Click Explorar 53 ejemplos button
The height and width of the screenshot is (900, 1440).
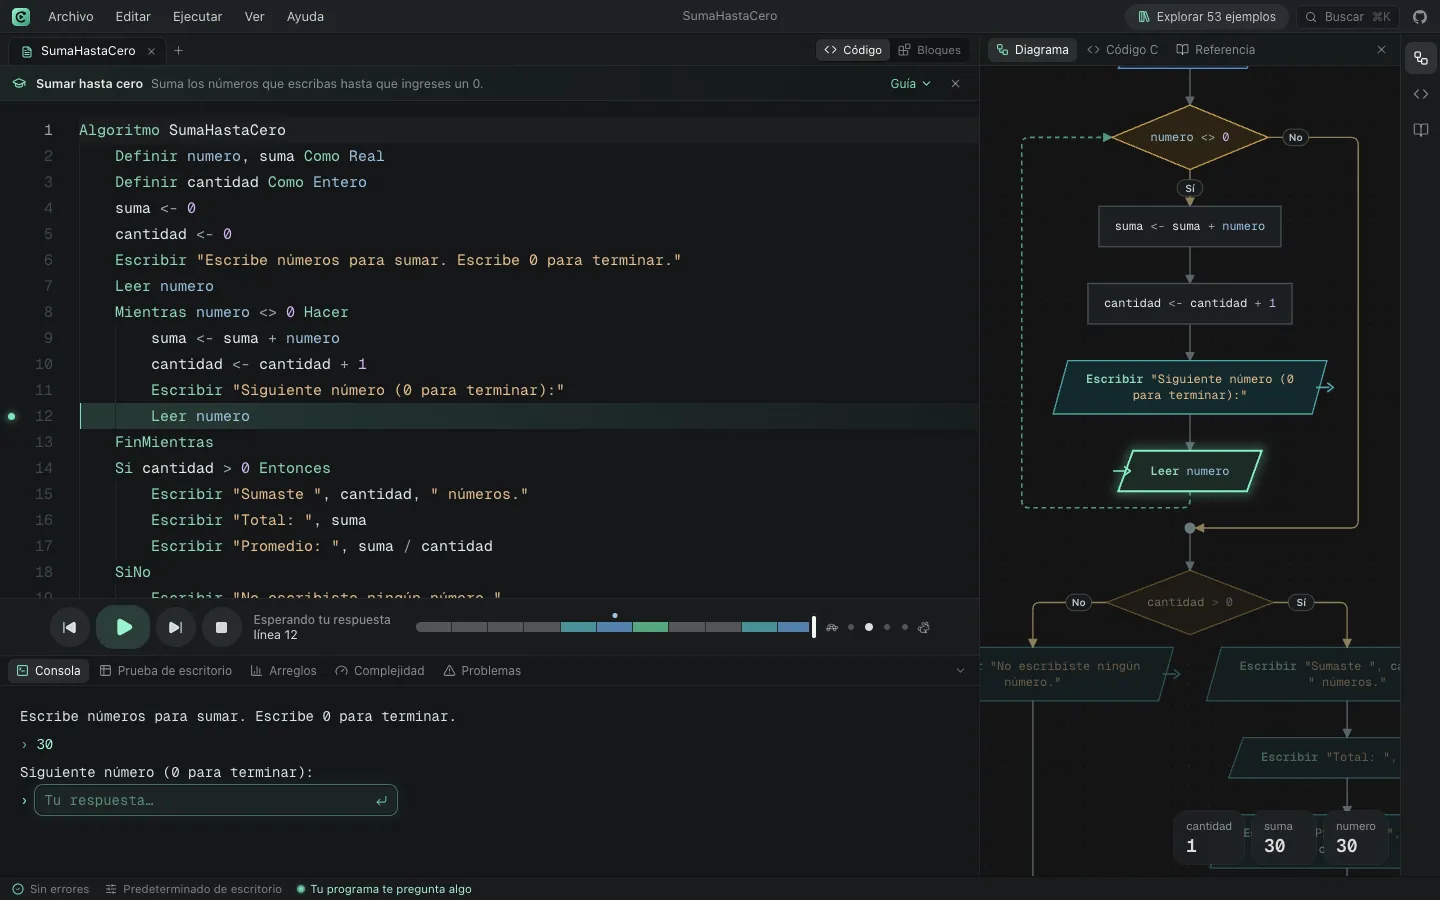click(1207, 17)
